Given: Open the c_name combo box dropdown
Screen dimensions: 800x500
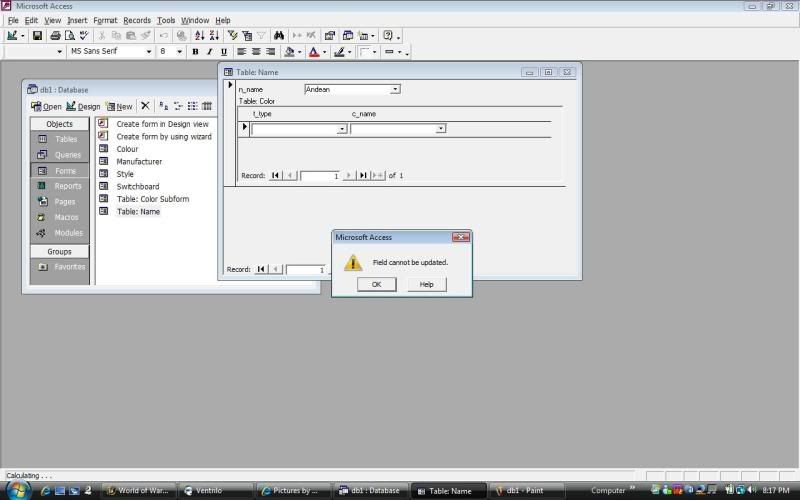Looking at the screenshot, I should tap(441, 129).
